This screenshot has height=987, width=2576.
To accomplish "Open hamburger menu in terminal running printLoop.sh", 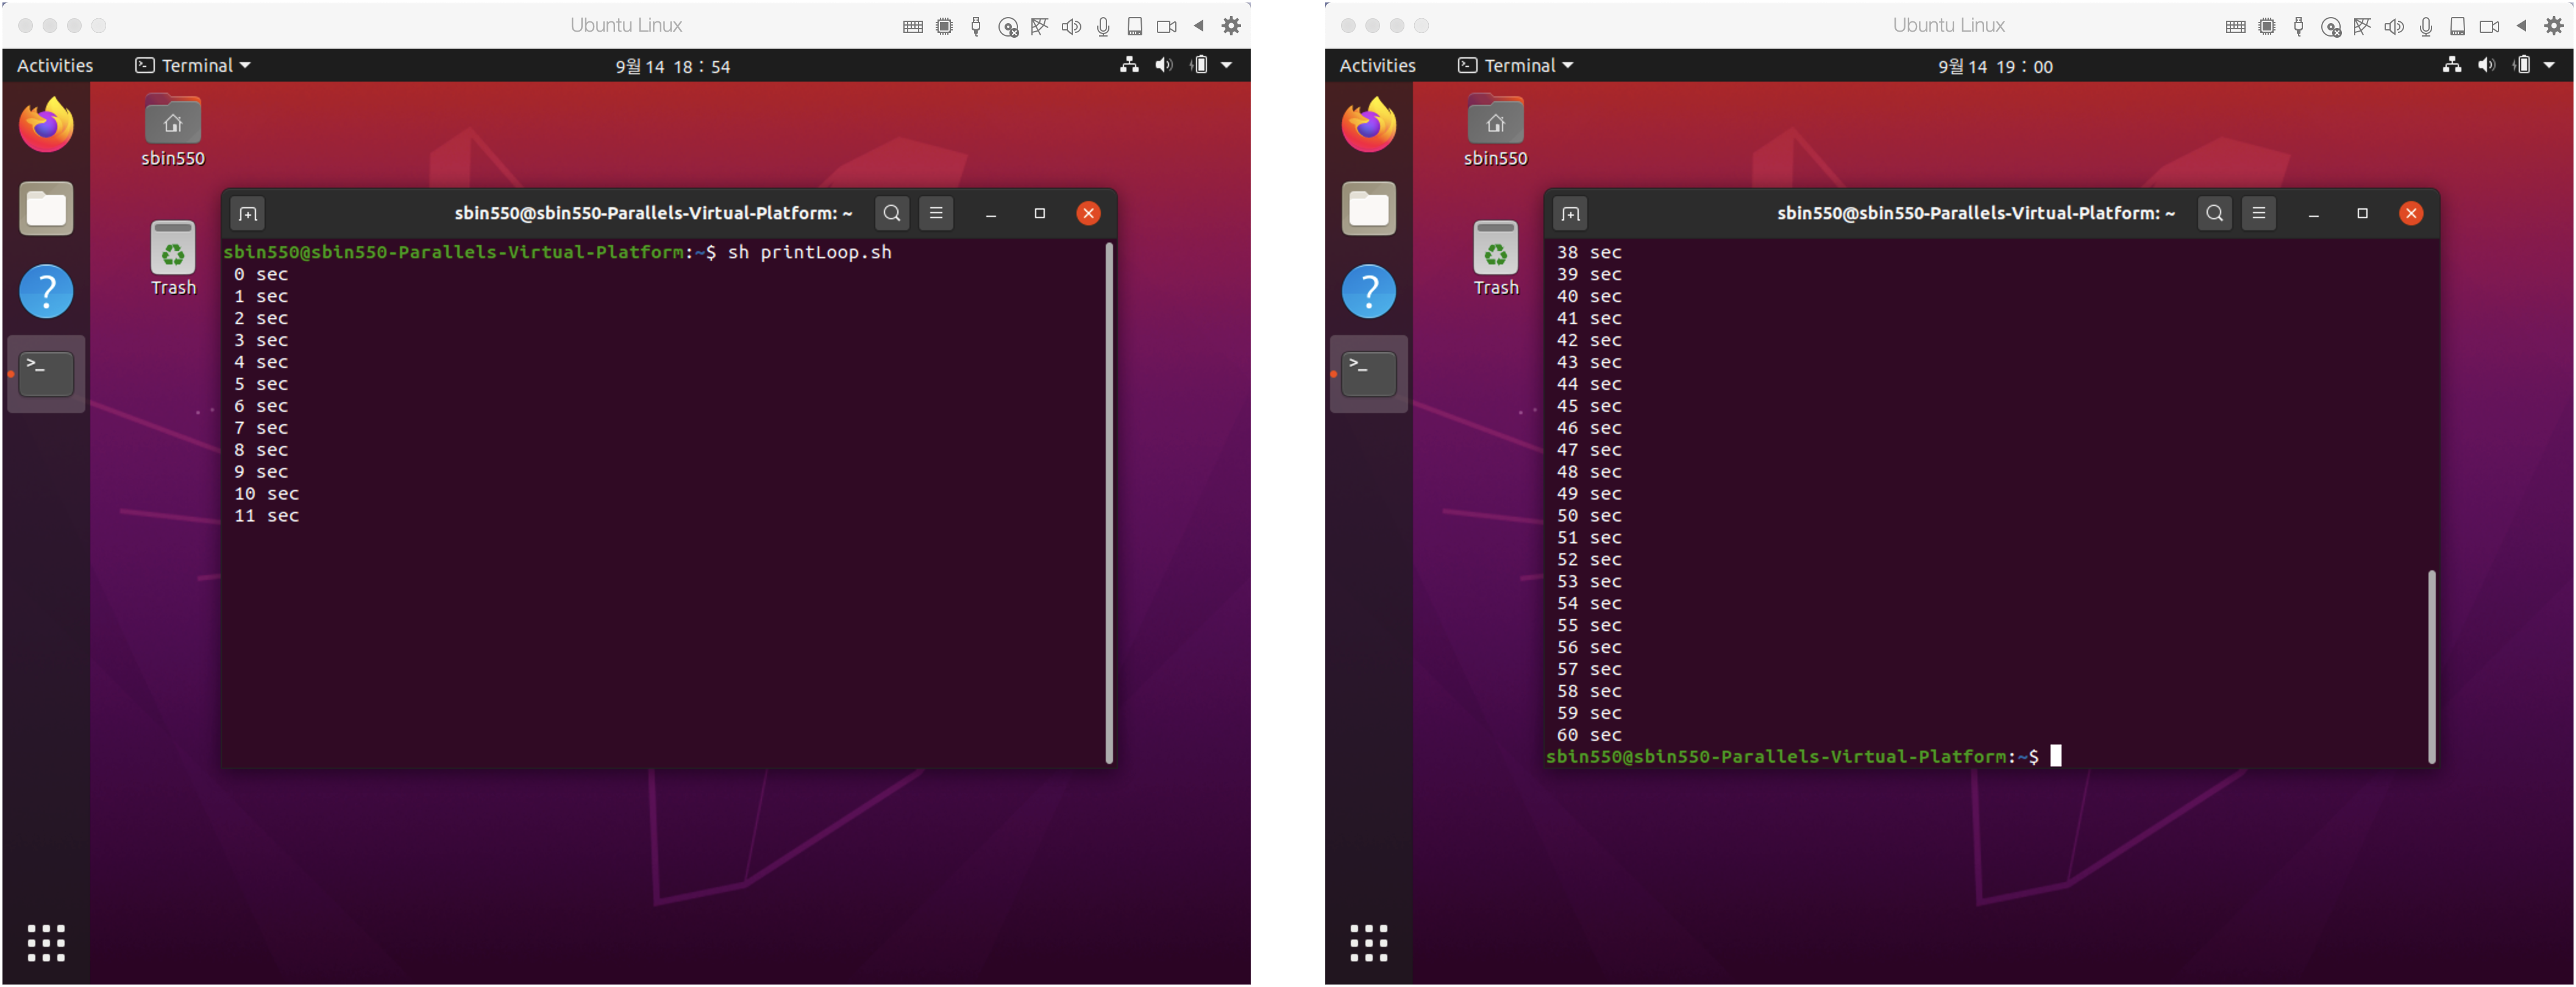I will pyautogui.click(x=936, y=213).
